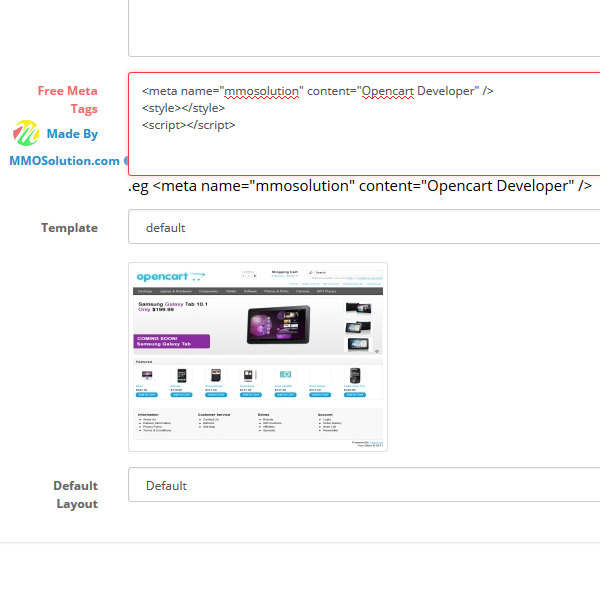Click the Free Meta Tags label
Image resolution: width=600 pixels, height=600 pixels.
click(68, 99)
